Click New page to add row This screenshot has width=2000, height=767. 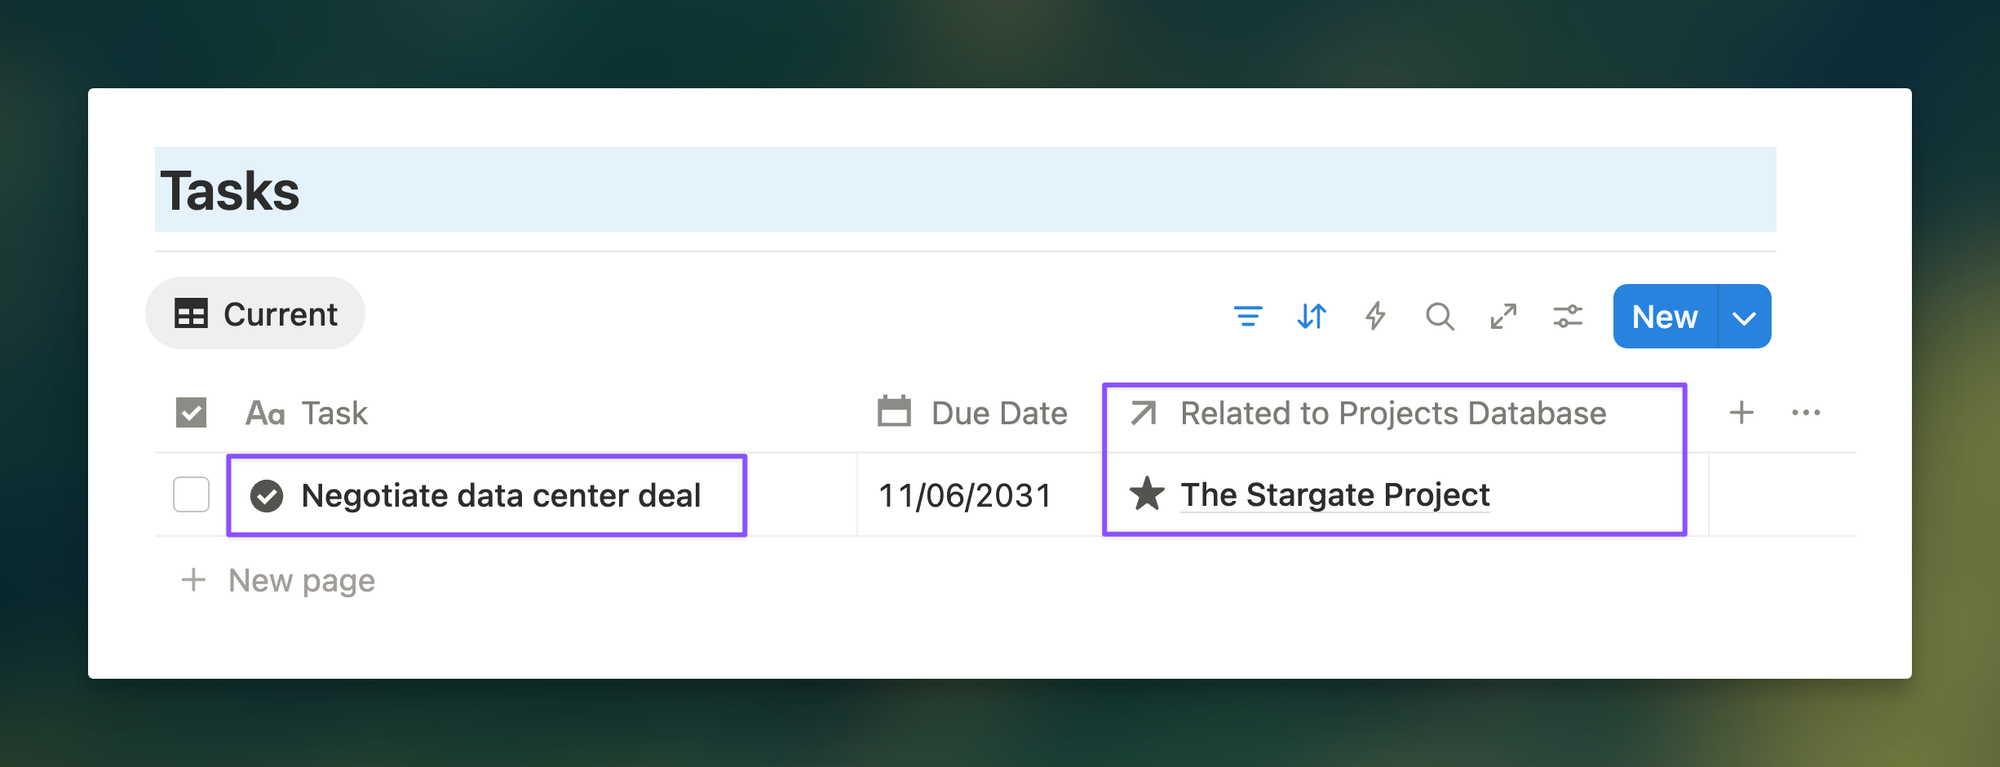300,581
